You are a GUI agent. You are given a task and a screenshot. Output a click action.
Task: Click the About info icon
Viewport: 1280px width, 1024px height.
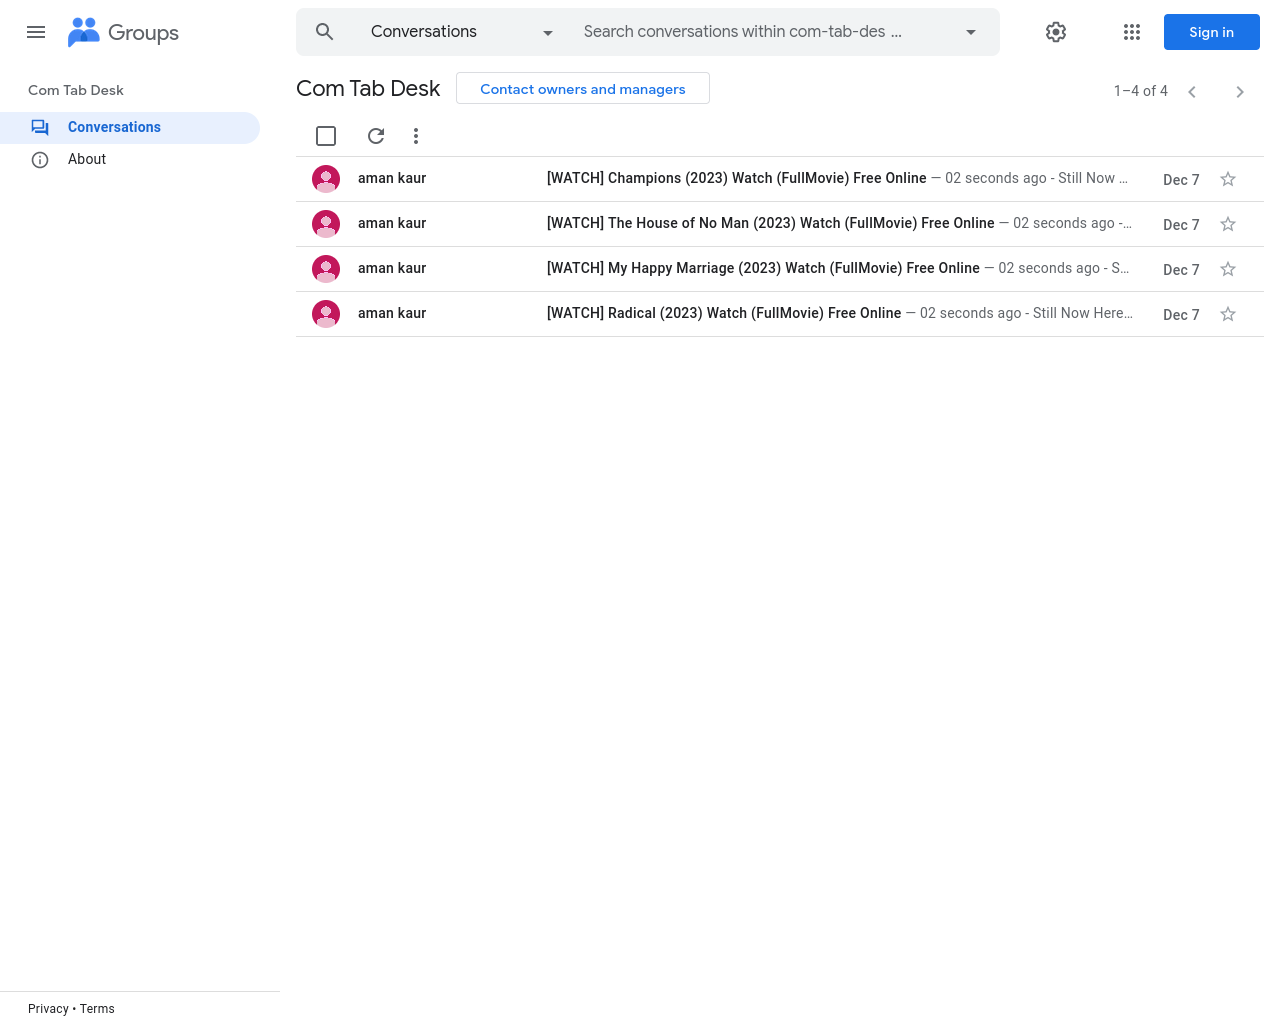40,160
